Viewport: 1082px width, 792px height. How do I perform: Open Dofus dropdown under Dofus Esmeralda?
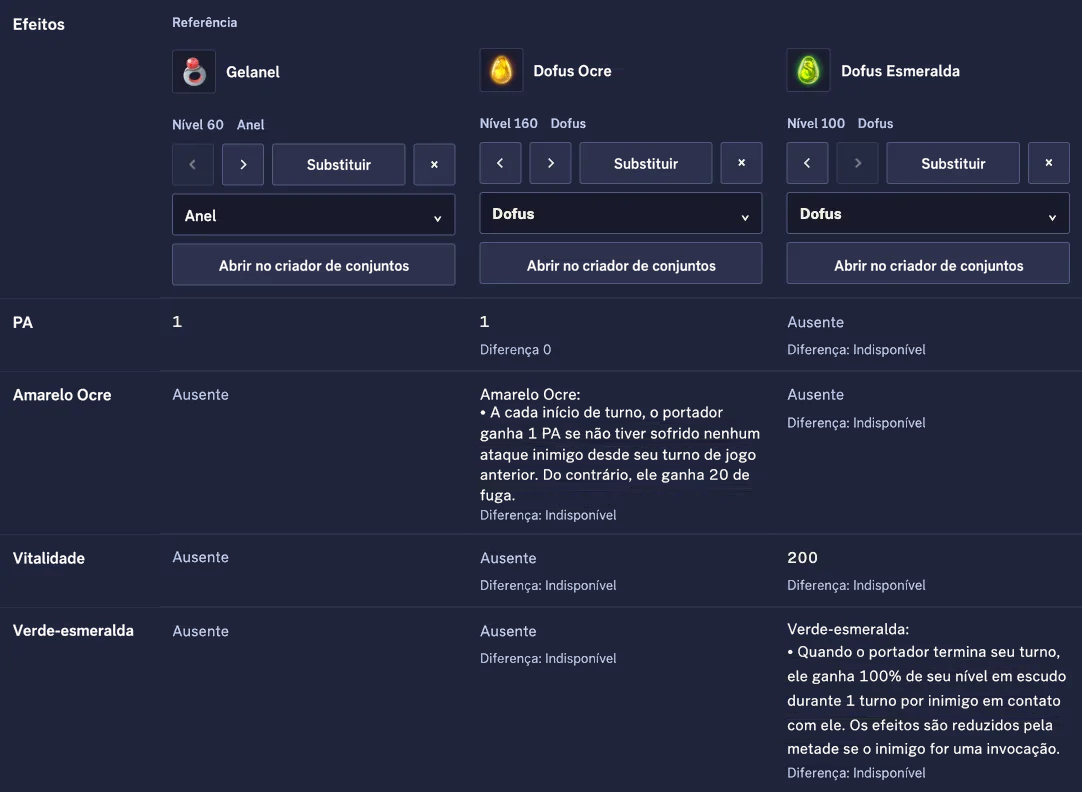click(928, 213)
